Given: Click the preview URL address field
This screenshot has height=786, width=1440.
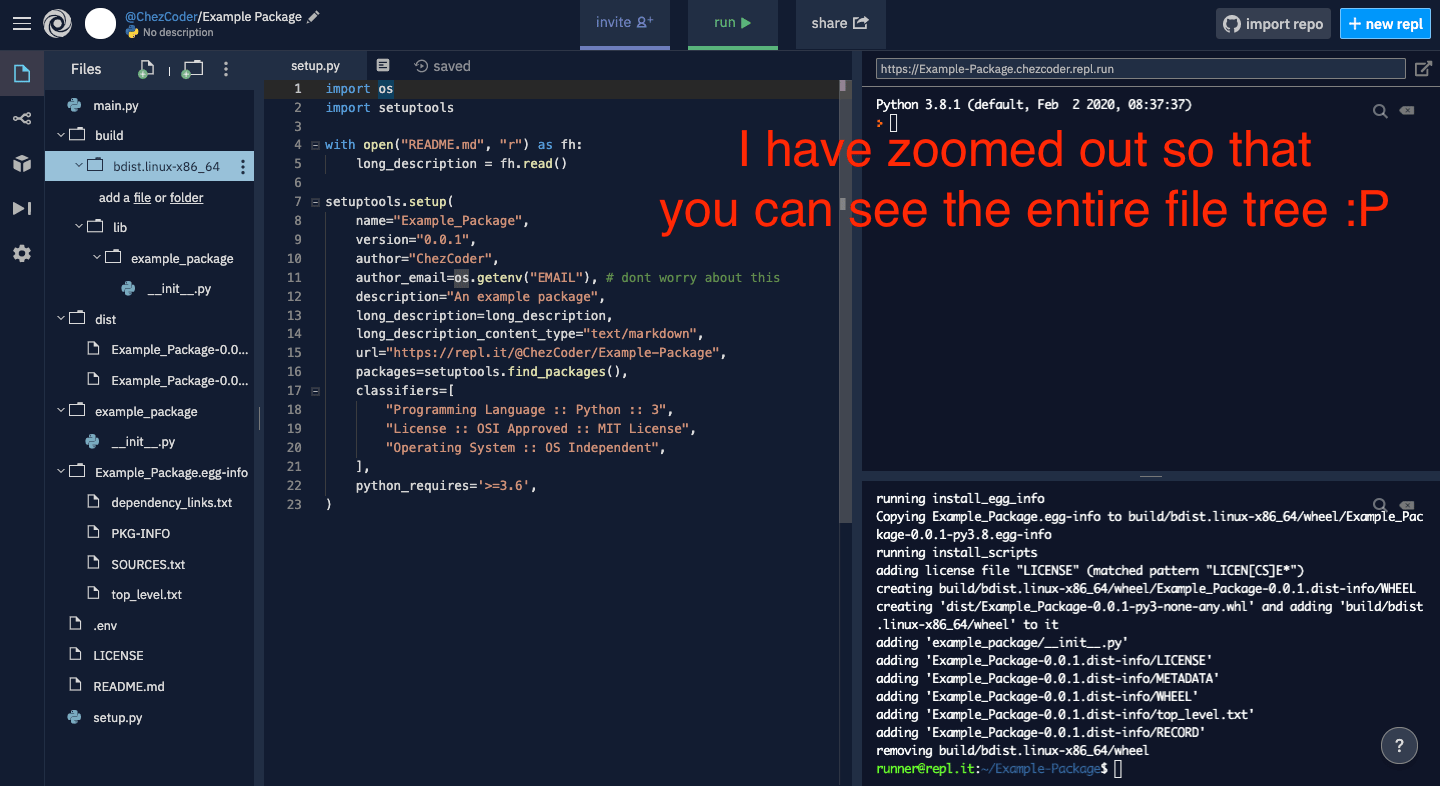Looking at the screenshot, I should (x=1141, y=69).
